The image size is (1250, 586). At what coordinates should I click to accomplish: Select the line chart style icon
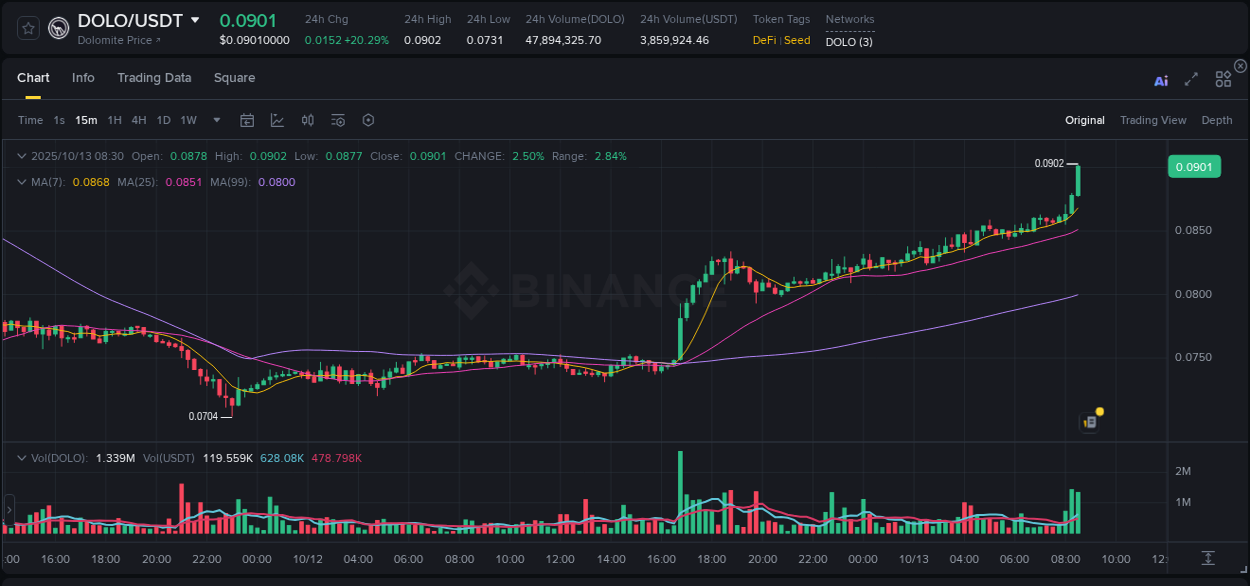tap(275, 120)
